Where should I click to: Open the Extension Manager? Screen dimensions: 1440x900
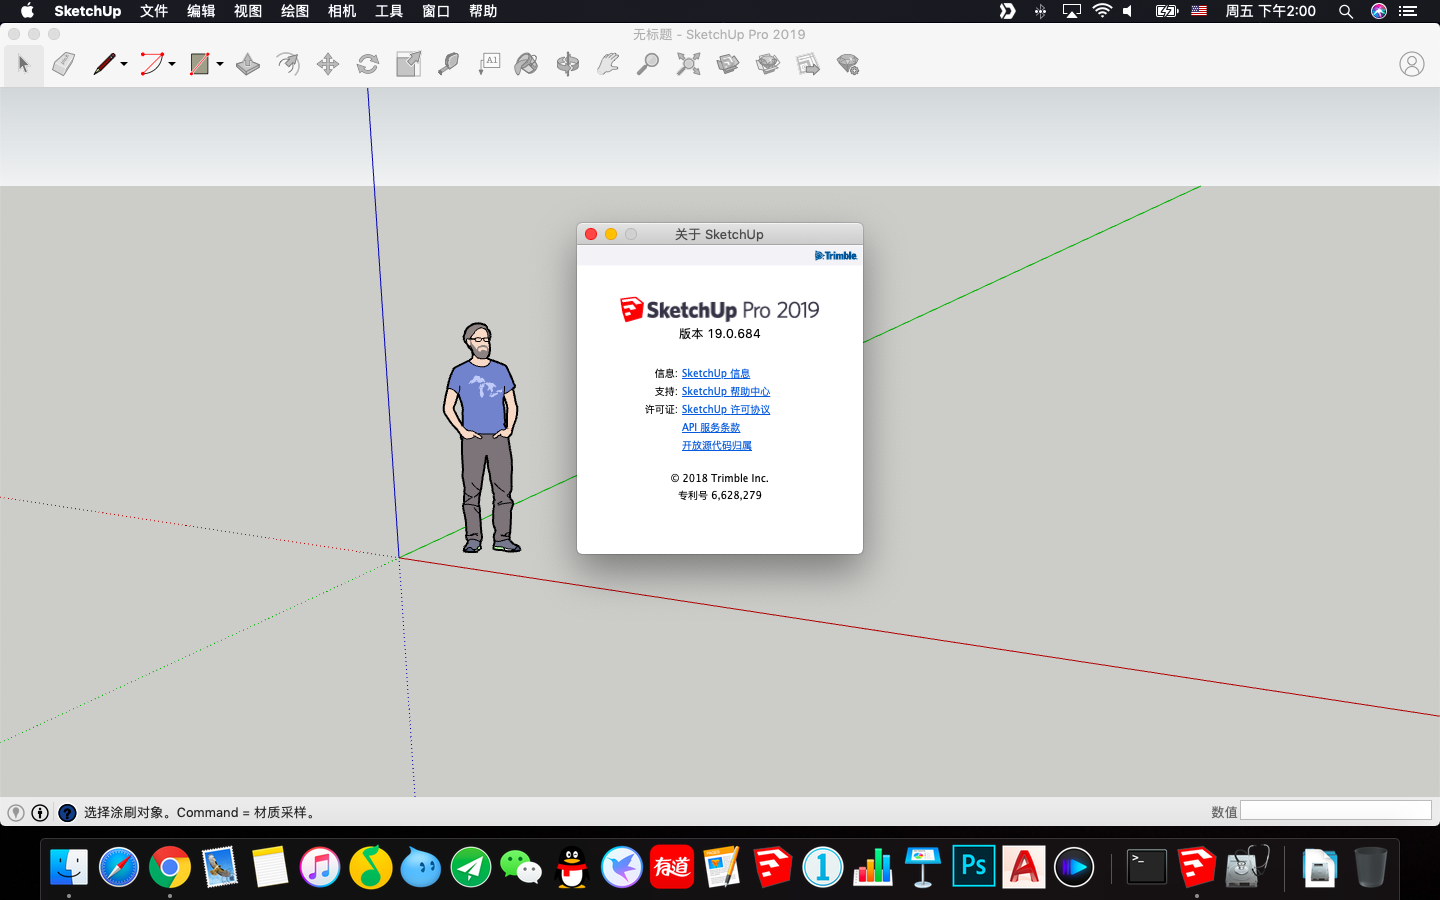click(848, 65)
